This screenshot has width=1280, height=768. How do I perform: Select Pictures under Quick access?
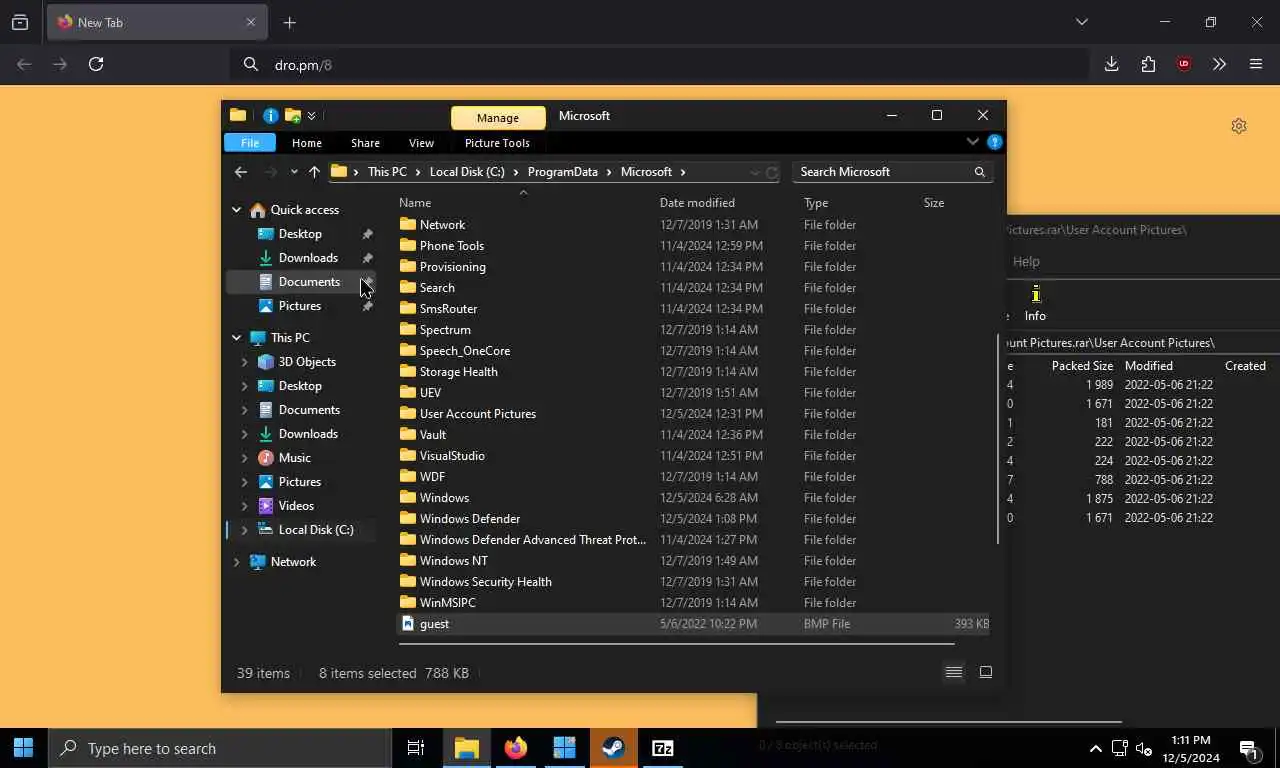tap(300, 306)
